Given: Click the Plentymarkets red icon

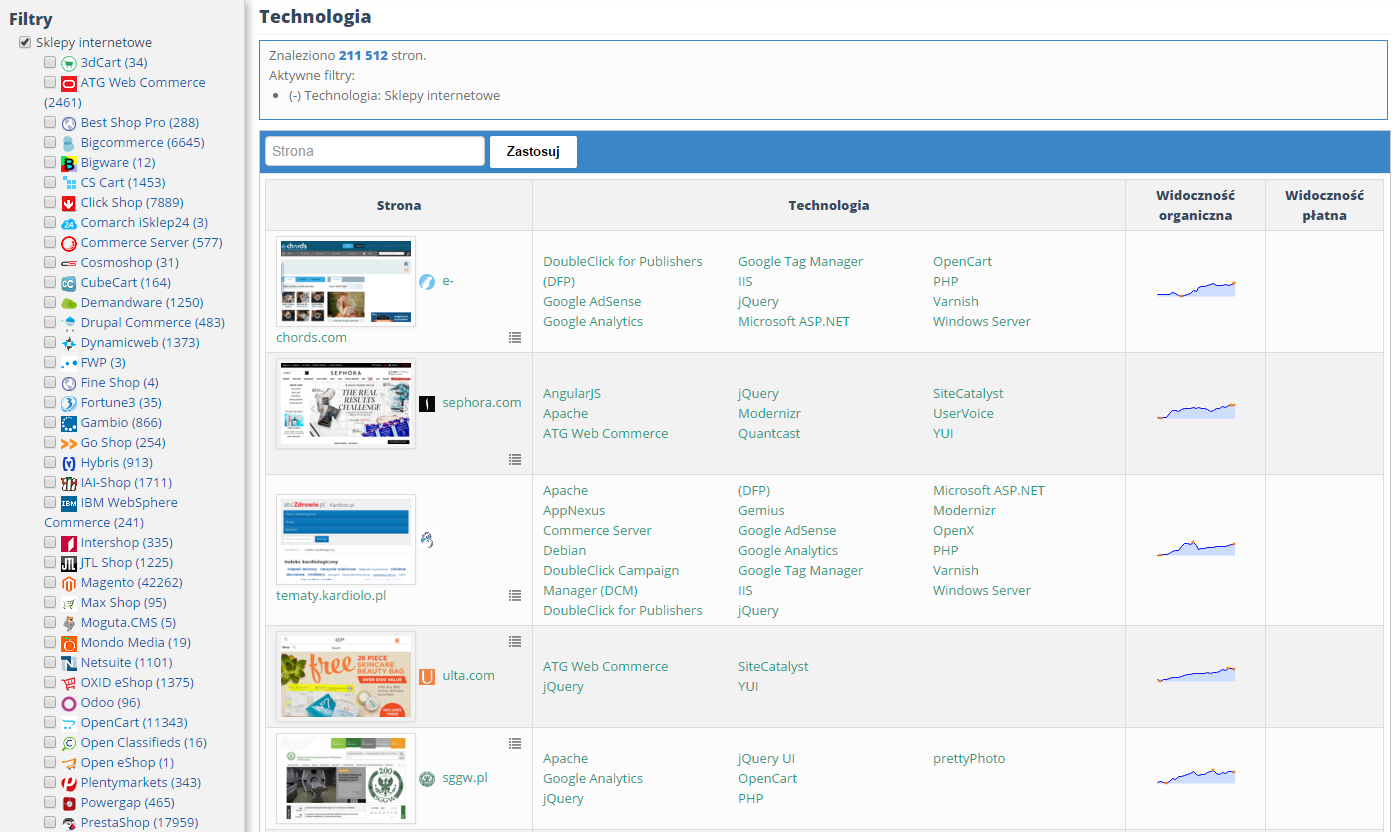Looking at the screenshot, I should tap(69, 783).
